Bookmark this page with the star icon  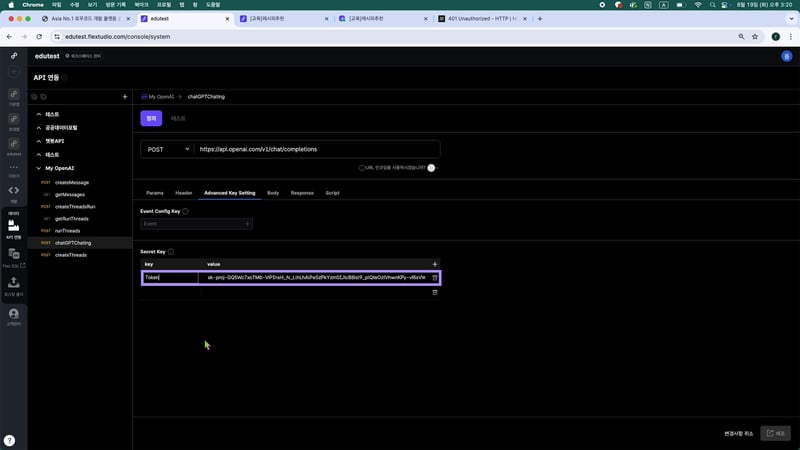pos(754,36)
